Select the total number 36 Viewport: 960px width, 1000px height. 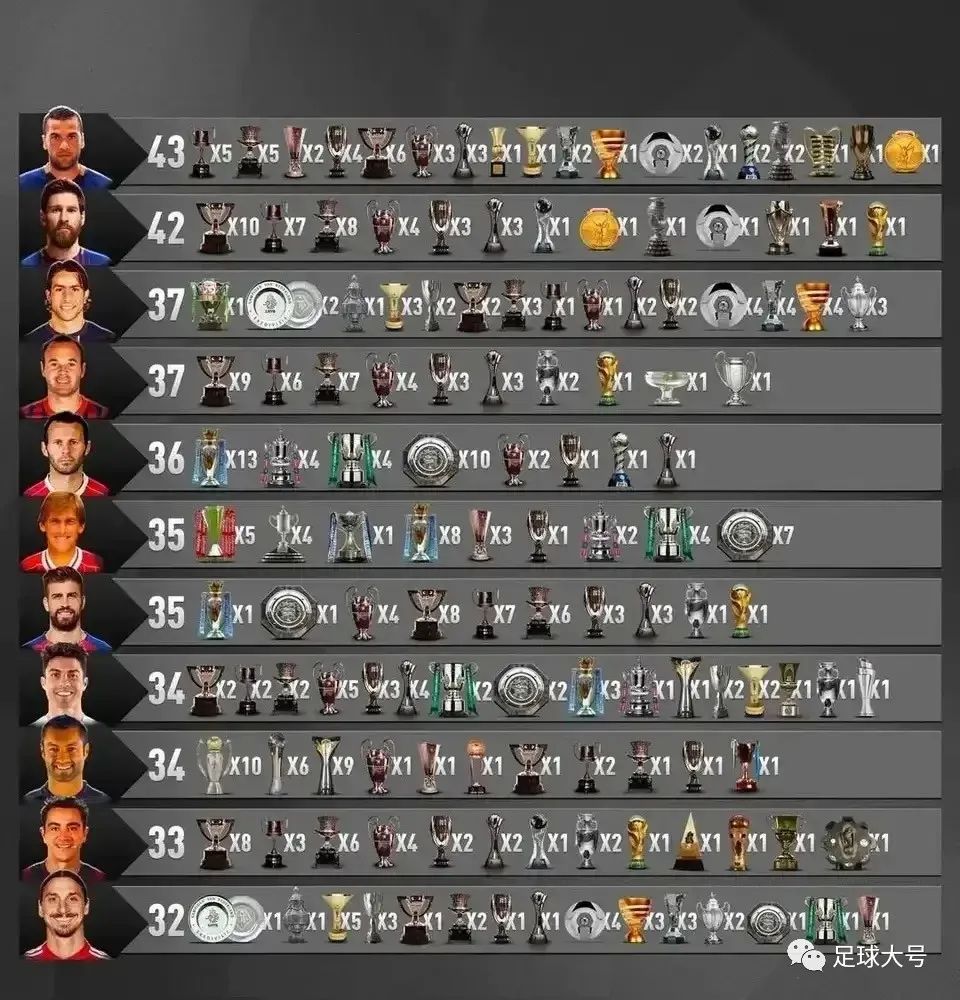[x=166, y=458]
